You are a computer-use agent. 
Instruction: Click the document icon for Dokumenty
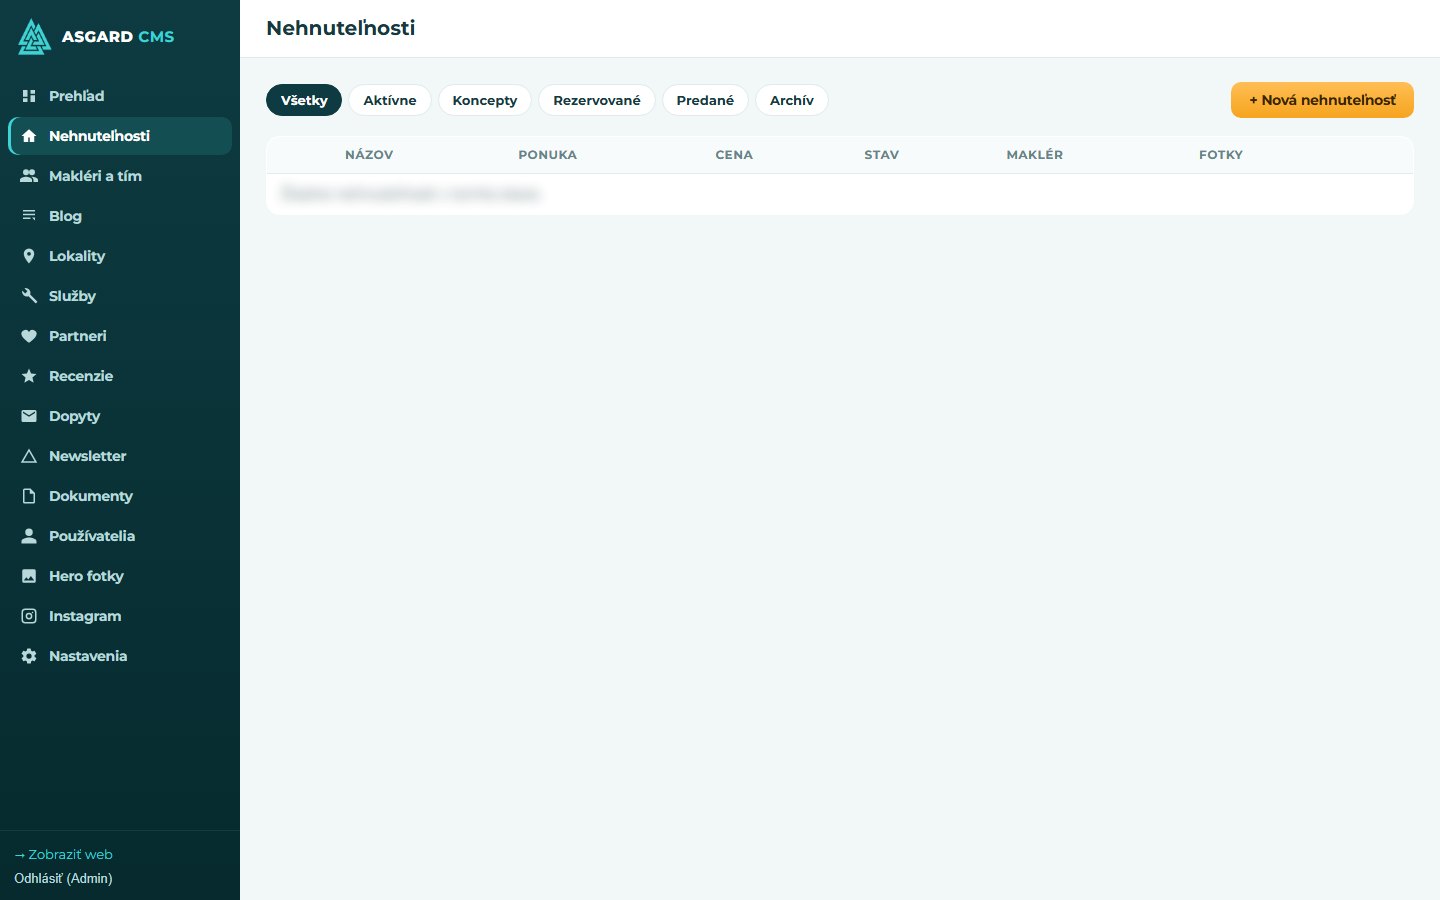(29, 496)
